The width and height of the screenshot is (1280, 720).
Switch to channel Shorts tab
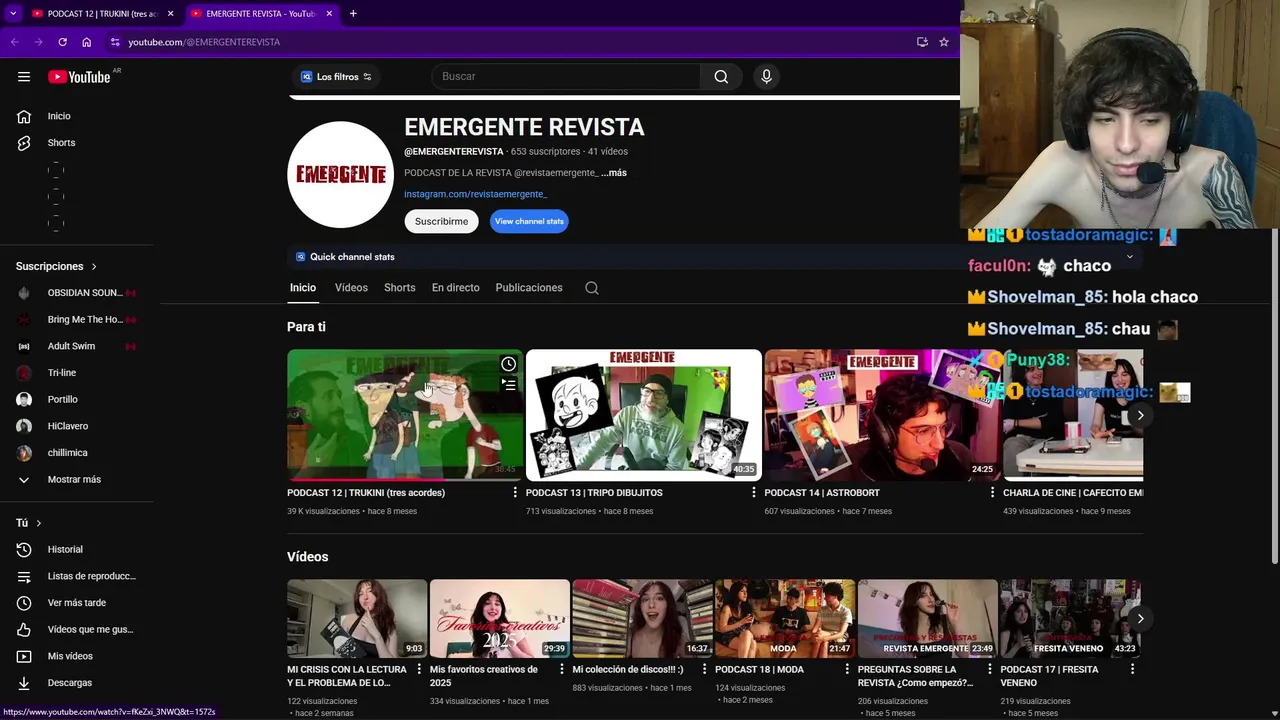[x=400, y=288]
